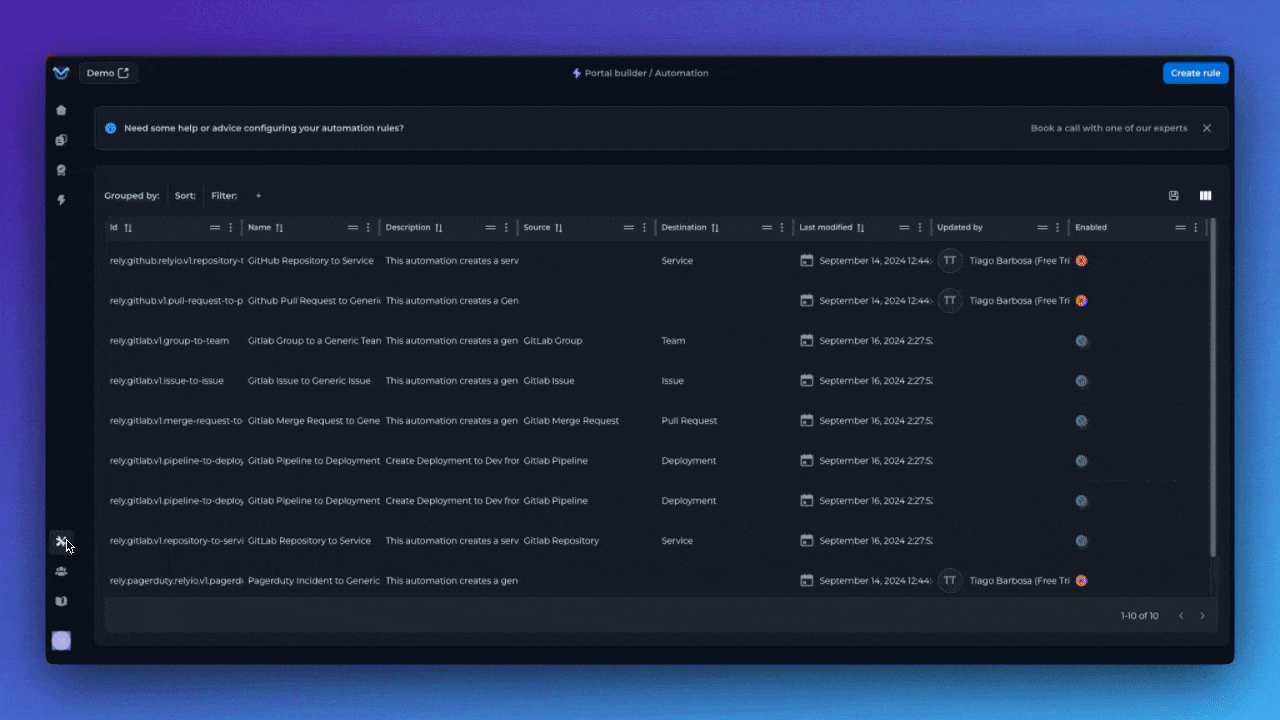Open the Name column three-dot menu
The image size is (1280, 720).
[x=368, y=228]
